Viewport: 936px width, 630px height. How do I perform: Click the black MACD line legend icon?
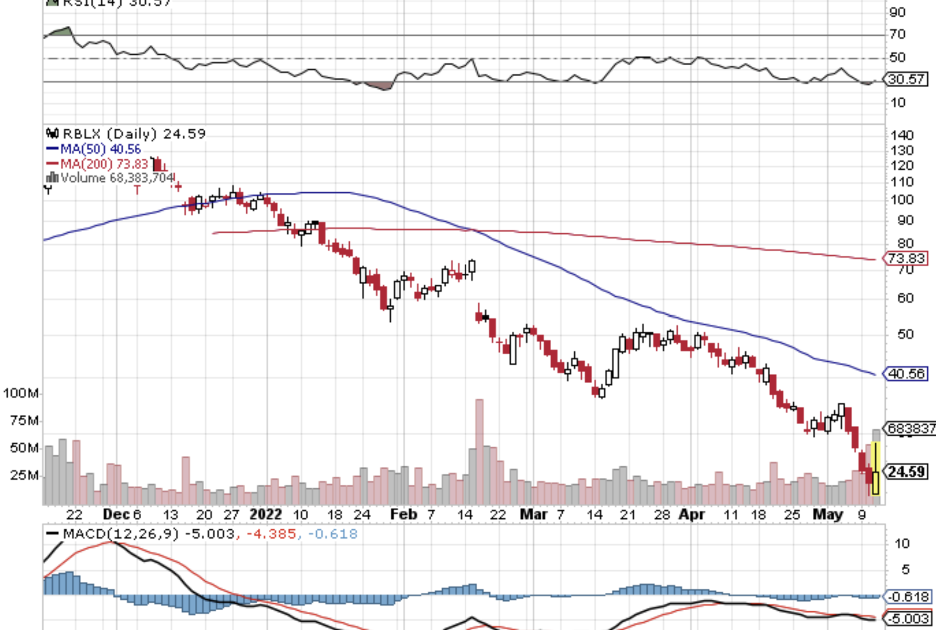51,534
